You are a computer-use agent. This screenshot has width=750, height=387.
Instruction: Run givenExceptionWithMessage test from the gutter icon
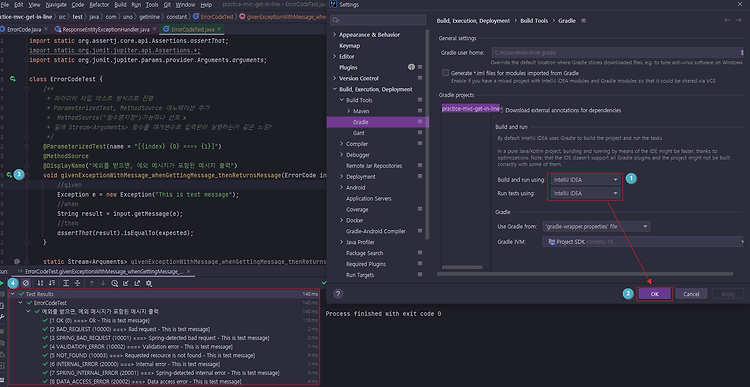point(9,175)
